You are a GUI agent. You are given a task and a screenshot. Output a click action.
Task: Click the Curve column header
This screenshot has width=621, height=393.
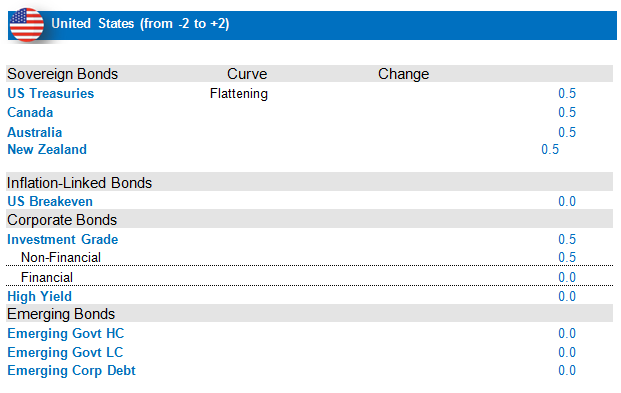coord(247,74)
